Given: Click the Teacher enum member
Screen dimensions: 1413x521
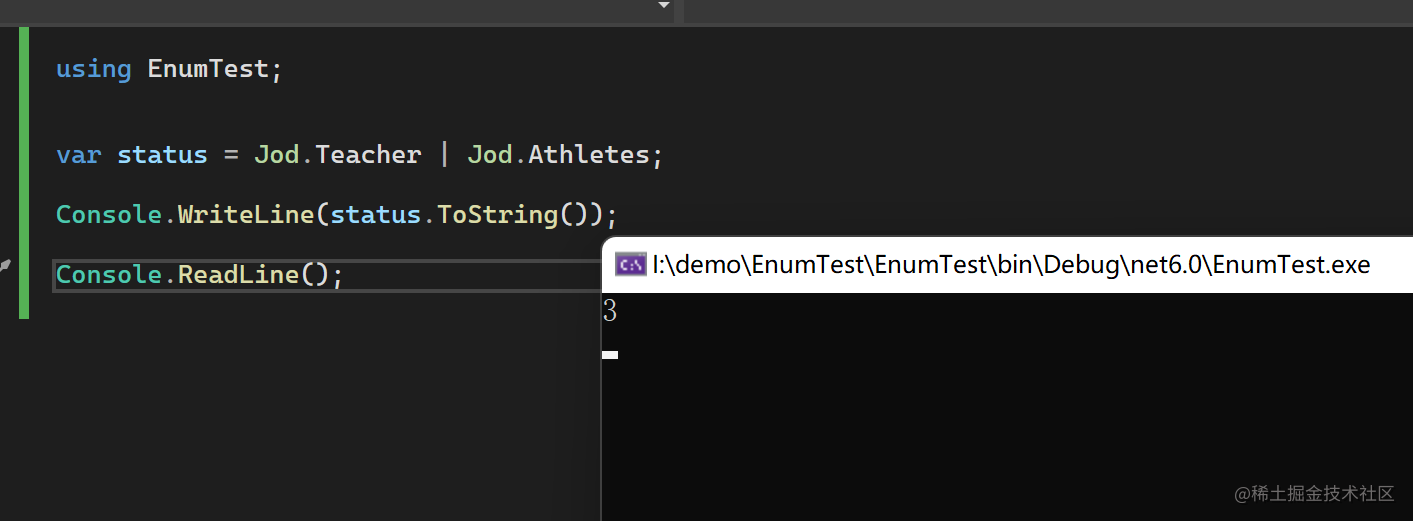Looking at the screenshot, I should tap(368, 155).
